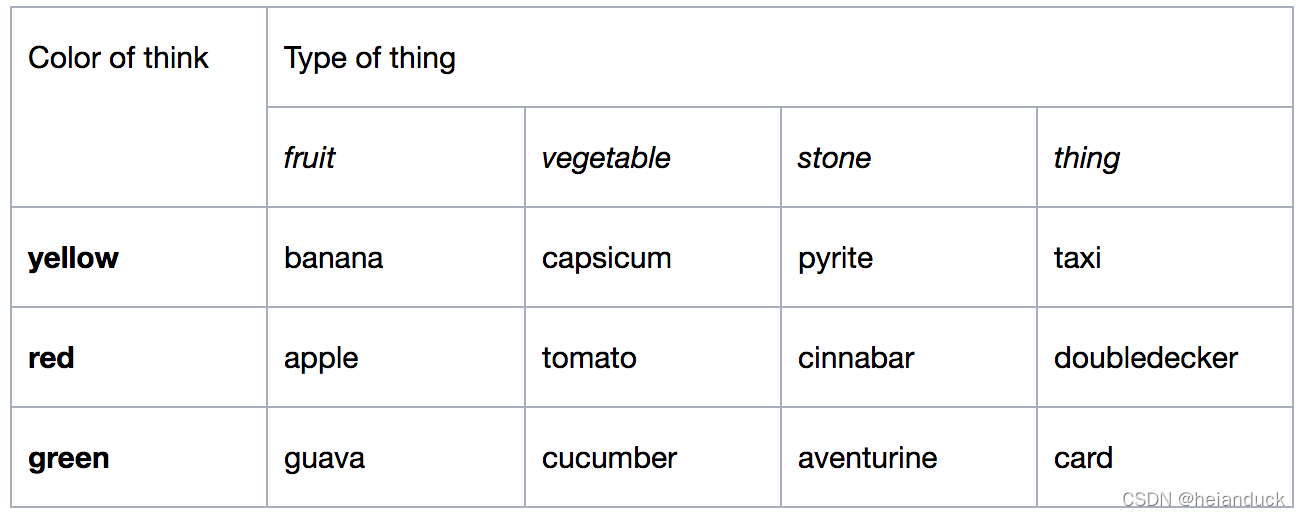Click the 'banana' cell

[x=396, y=257]
